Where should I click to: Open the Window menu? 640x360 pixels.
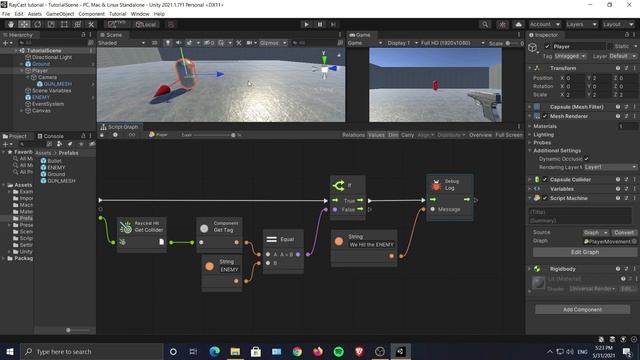140,14
